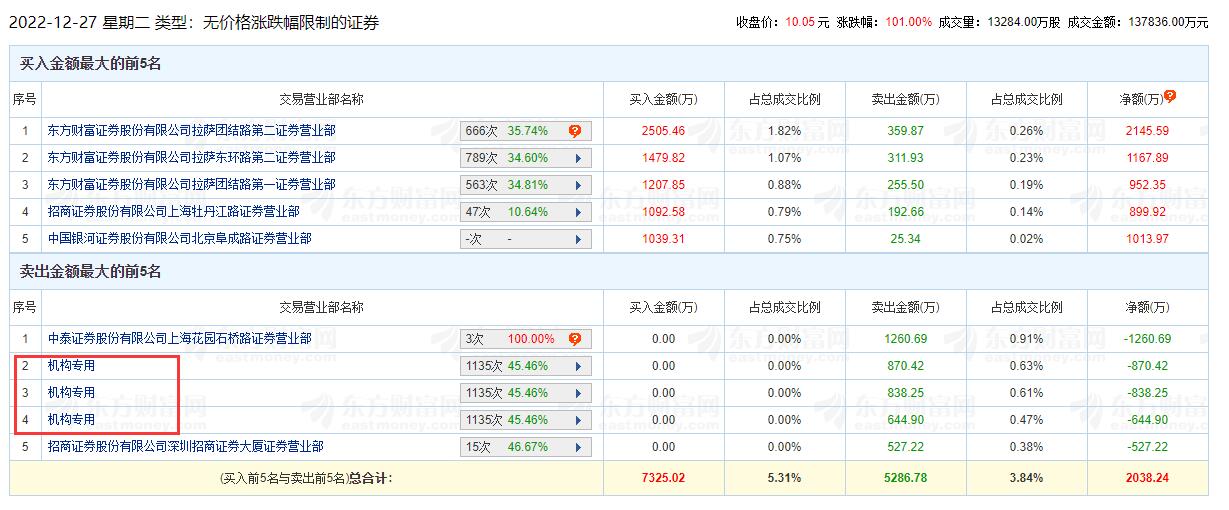Click arrow for 机构专用 in sell row 4
The image size is (1229, 510).
[577, 420]
